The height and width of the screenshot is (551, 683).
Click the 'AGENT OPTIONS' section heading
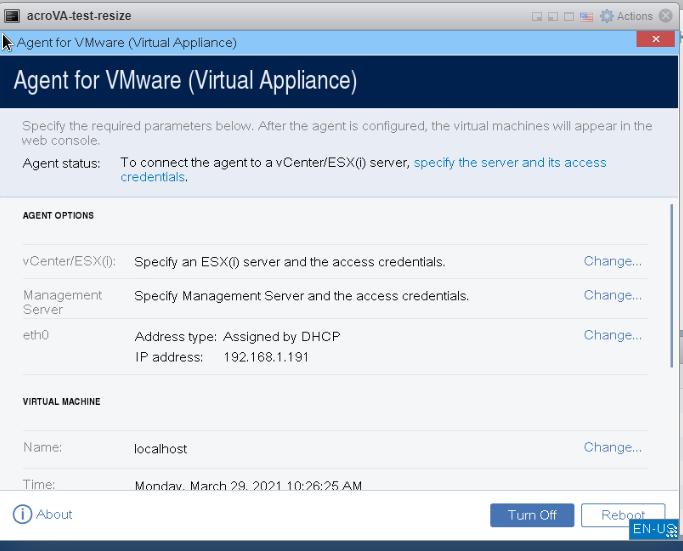click(58, 216)
